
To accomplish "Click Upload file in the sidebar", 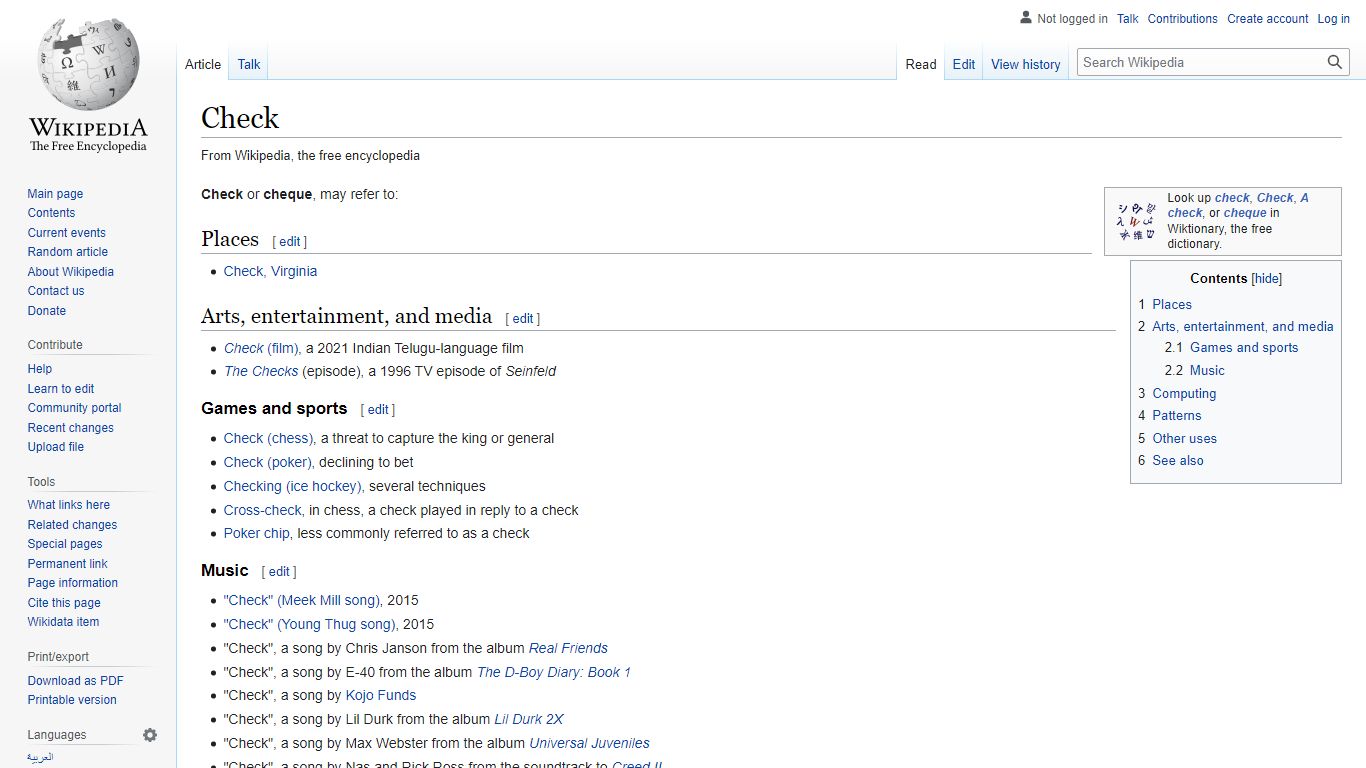I will tap(56, 447).
